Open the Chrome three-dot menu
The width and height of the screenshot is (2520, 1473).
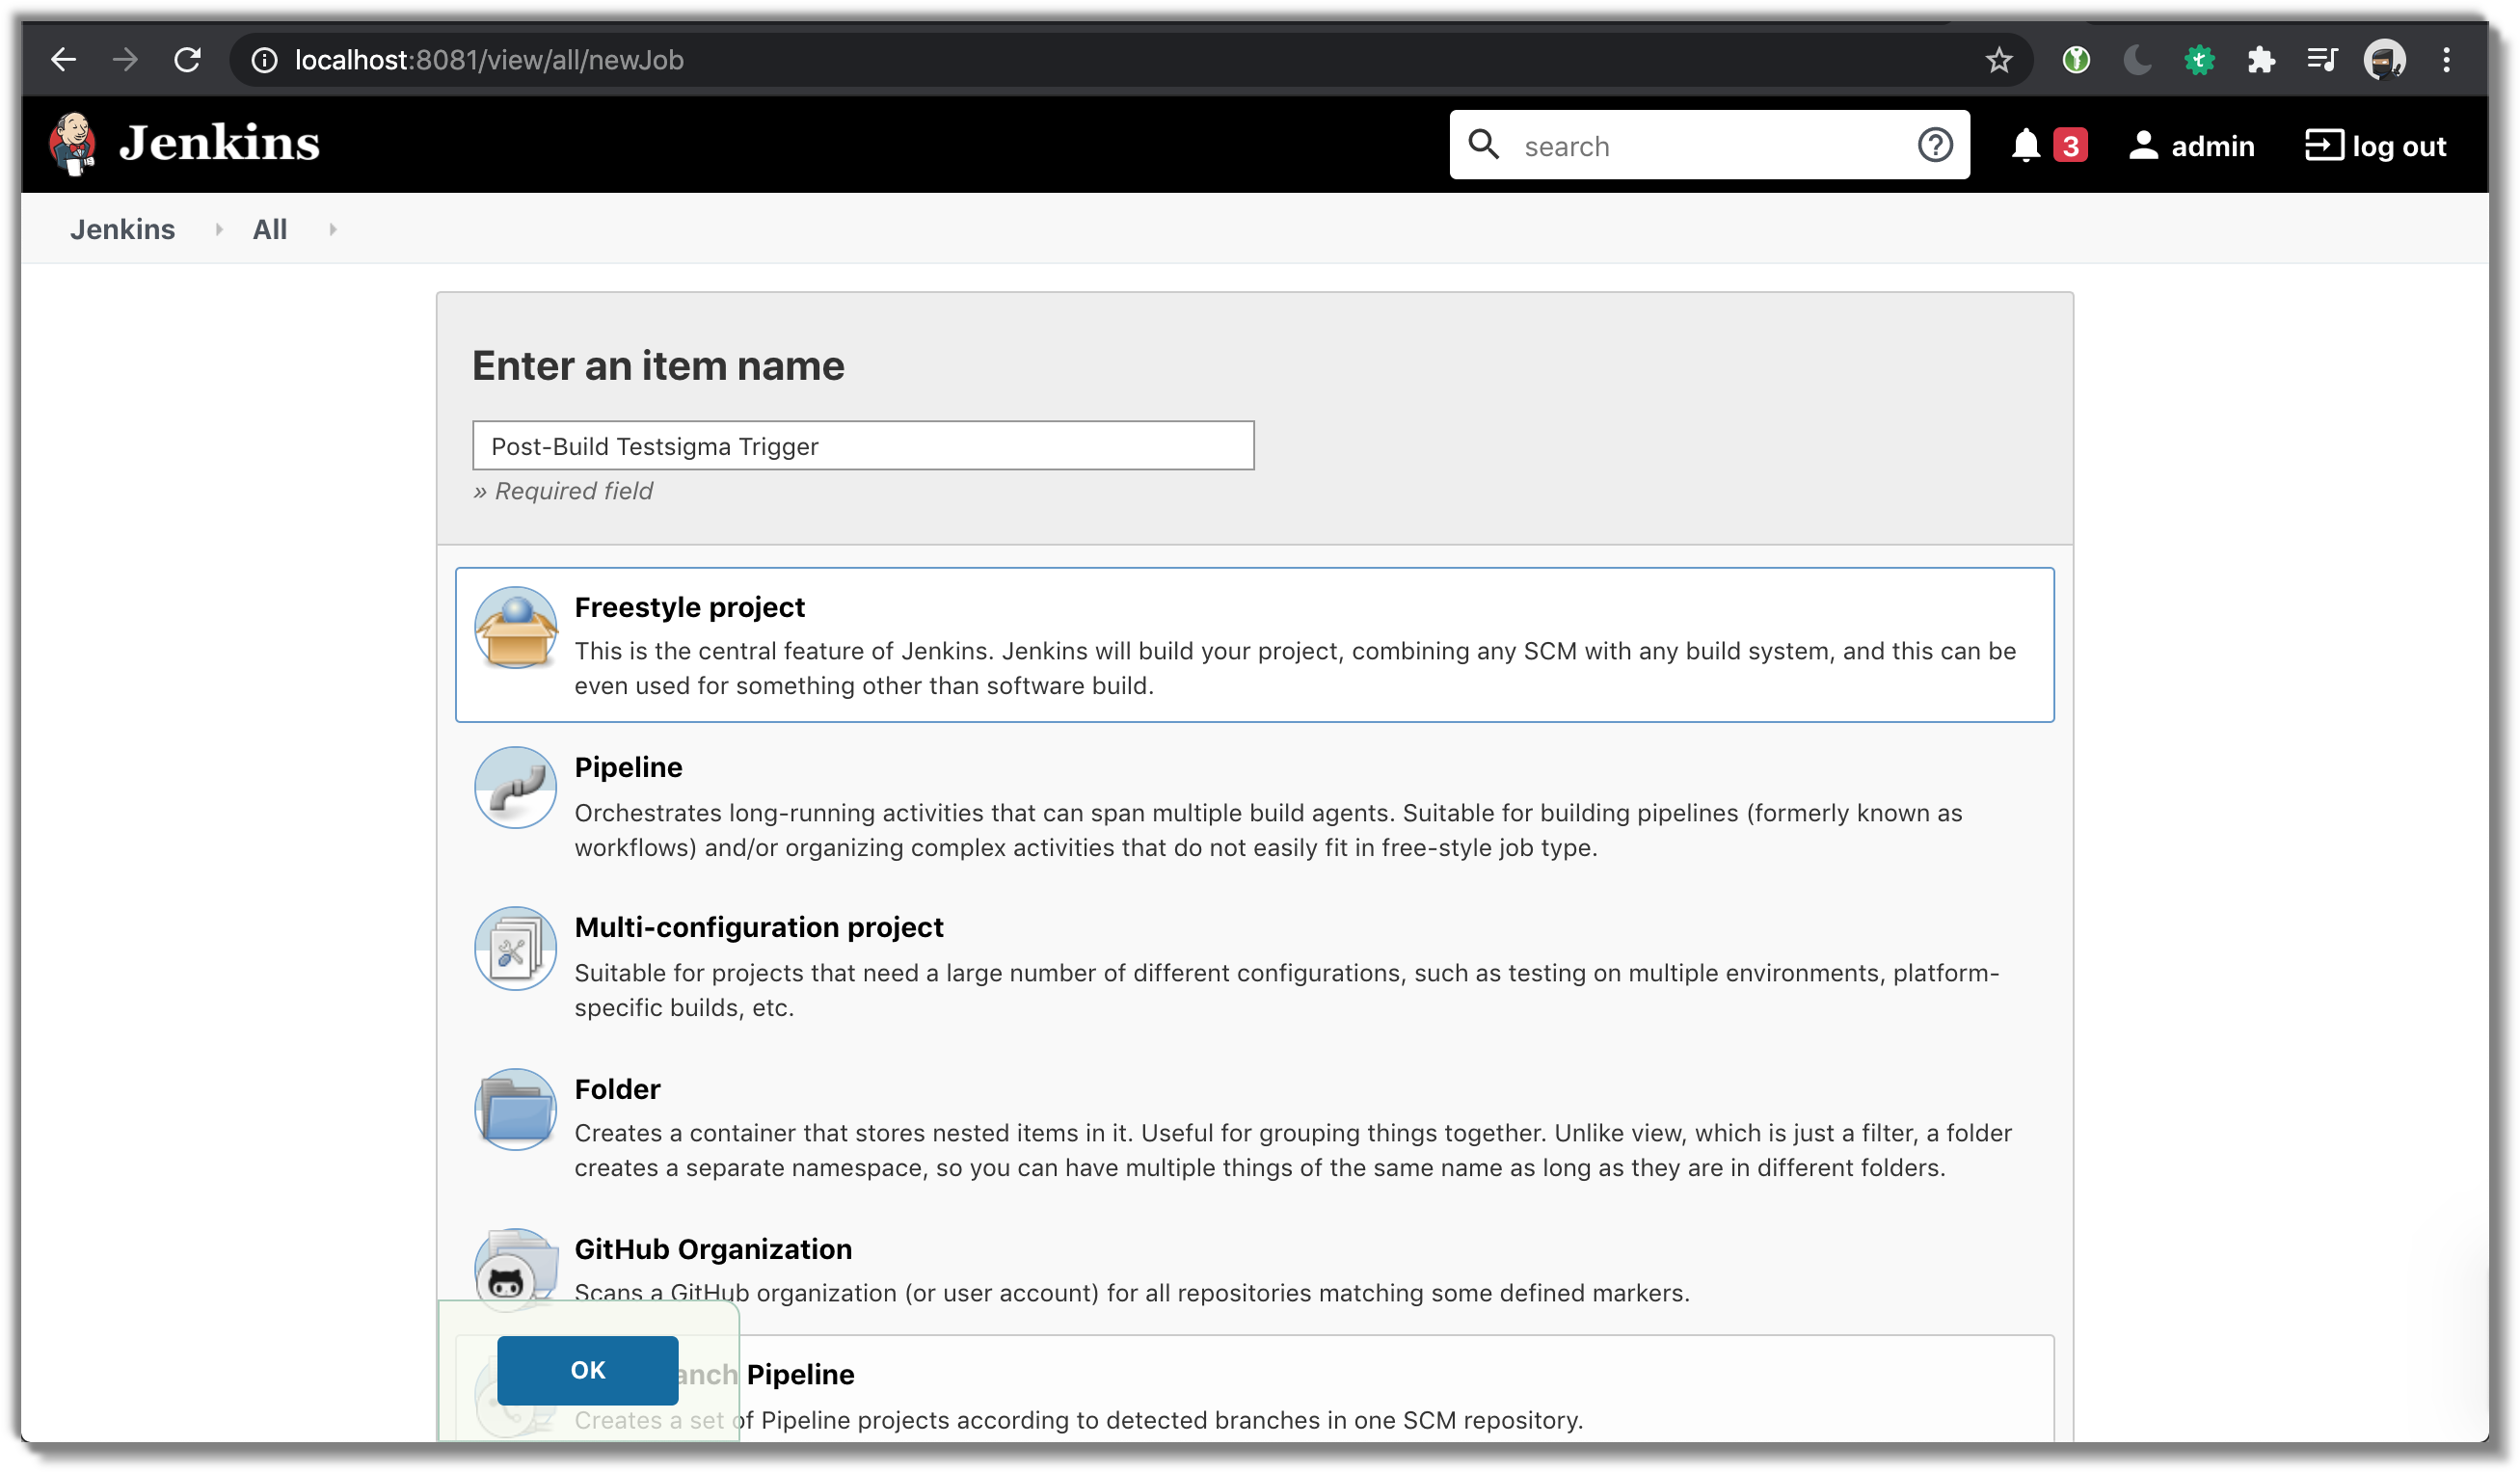(x=2446, y=60)
